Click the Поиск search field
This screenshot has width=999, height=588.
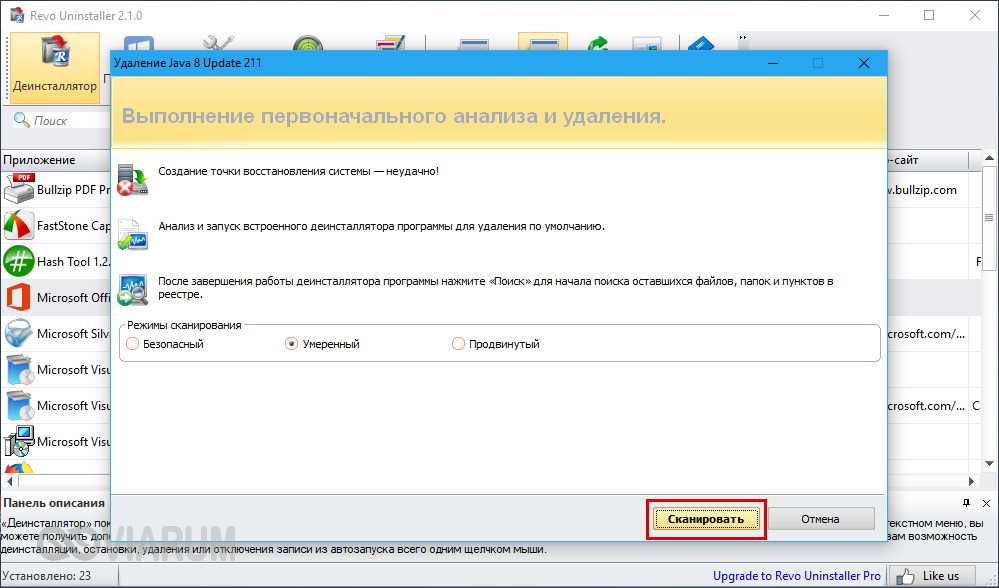(x=60, y=120)
